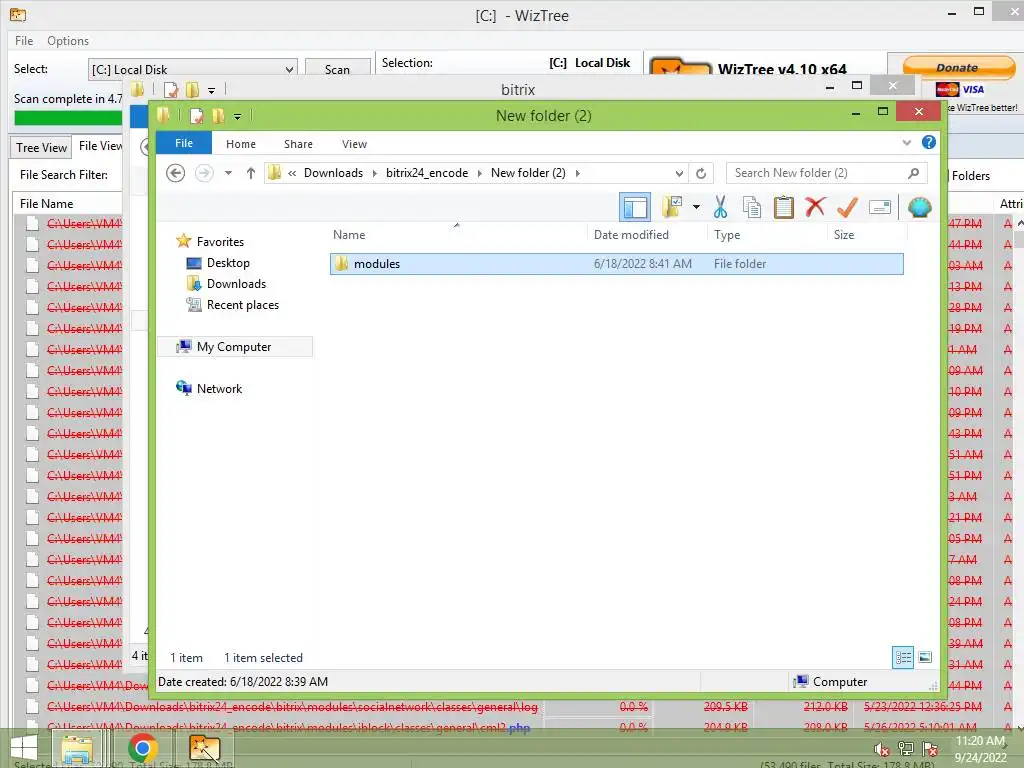The width and height of the screenshot is (1024, 768).
Task: Click the Donate button in WizTree
Action: [958, 67]
